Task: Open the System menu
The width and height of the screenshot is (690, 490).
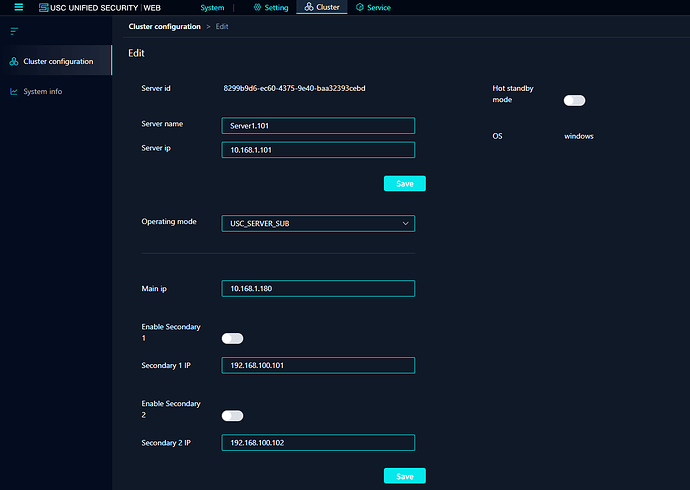Action: [212, 7]
